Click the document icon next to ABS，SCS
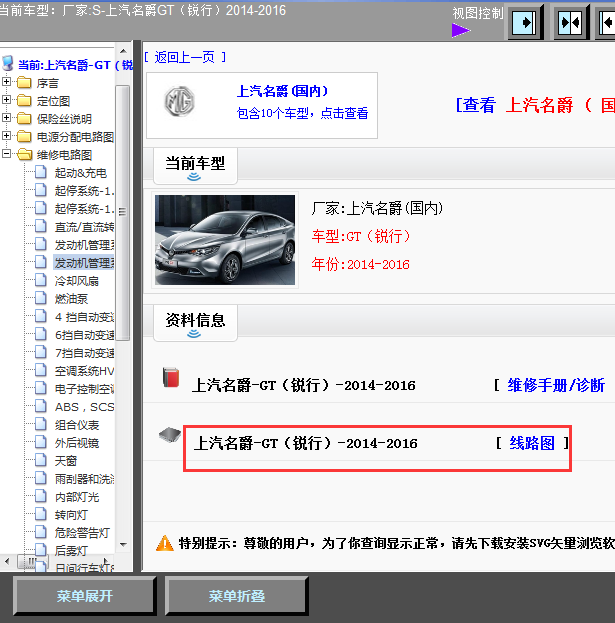 (x=40, y=406)
